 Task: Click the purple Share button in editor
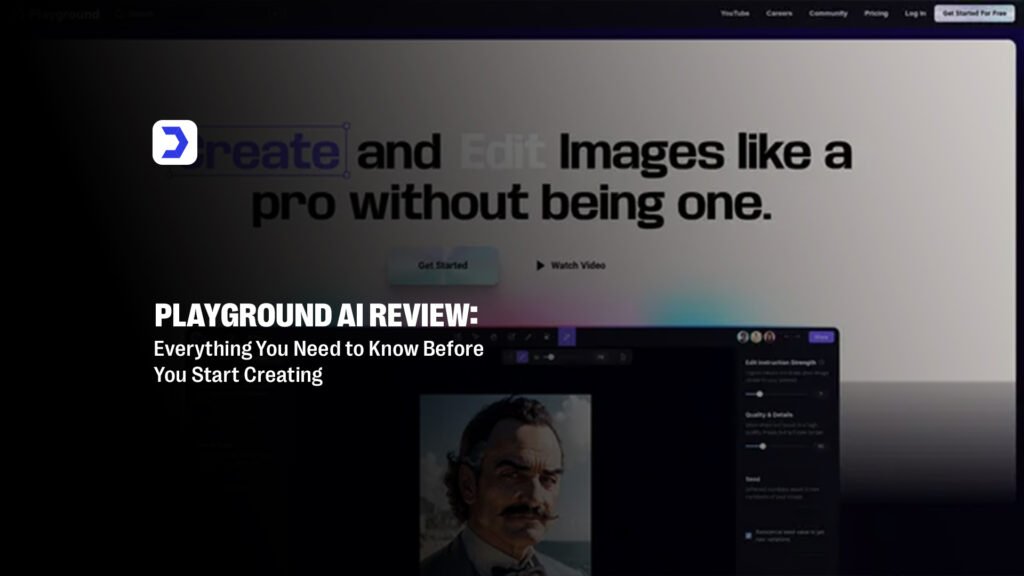click(x=821, y=337)
